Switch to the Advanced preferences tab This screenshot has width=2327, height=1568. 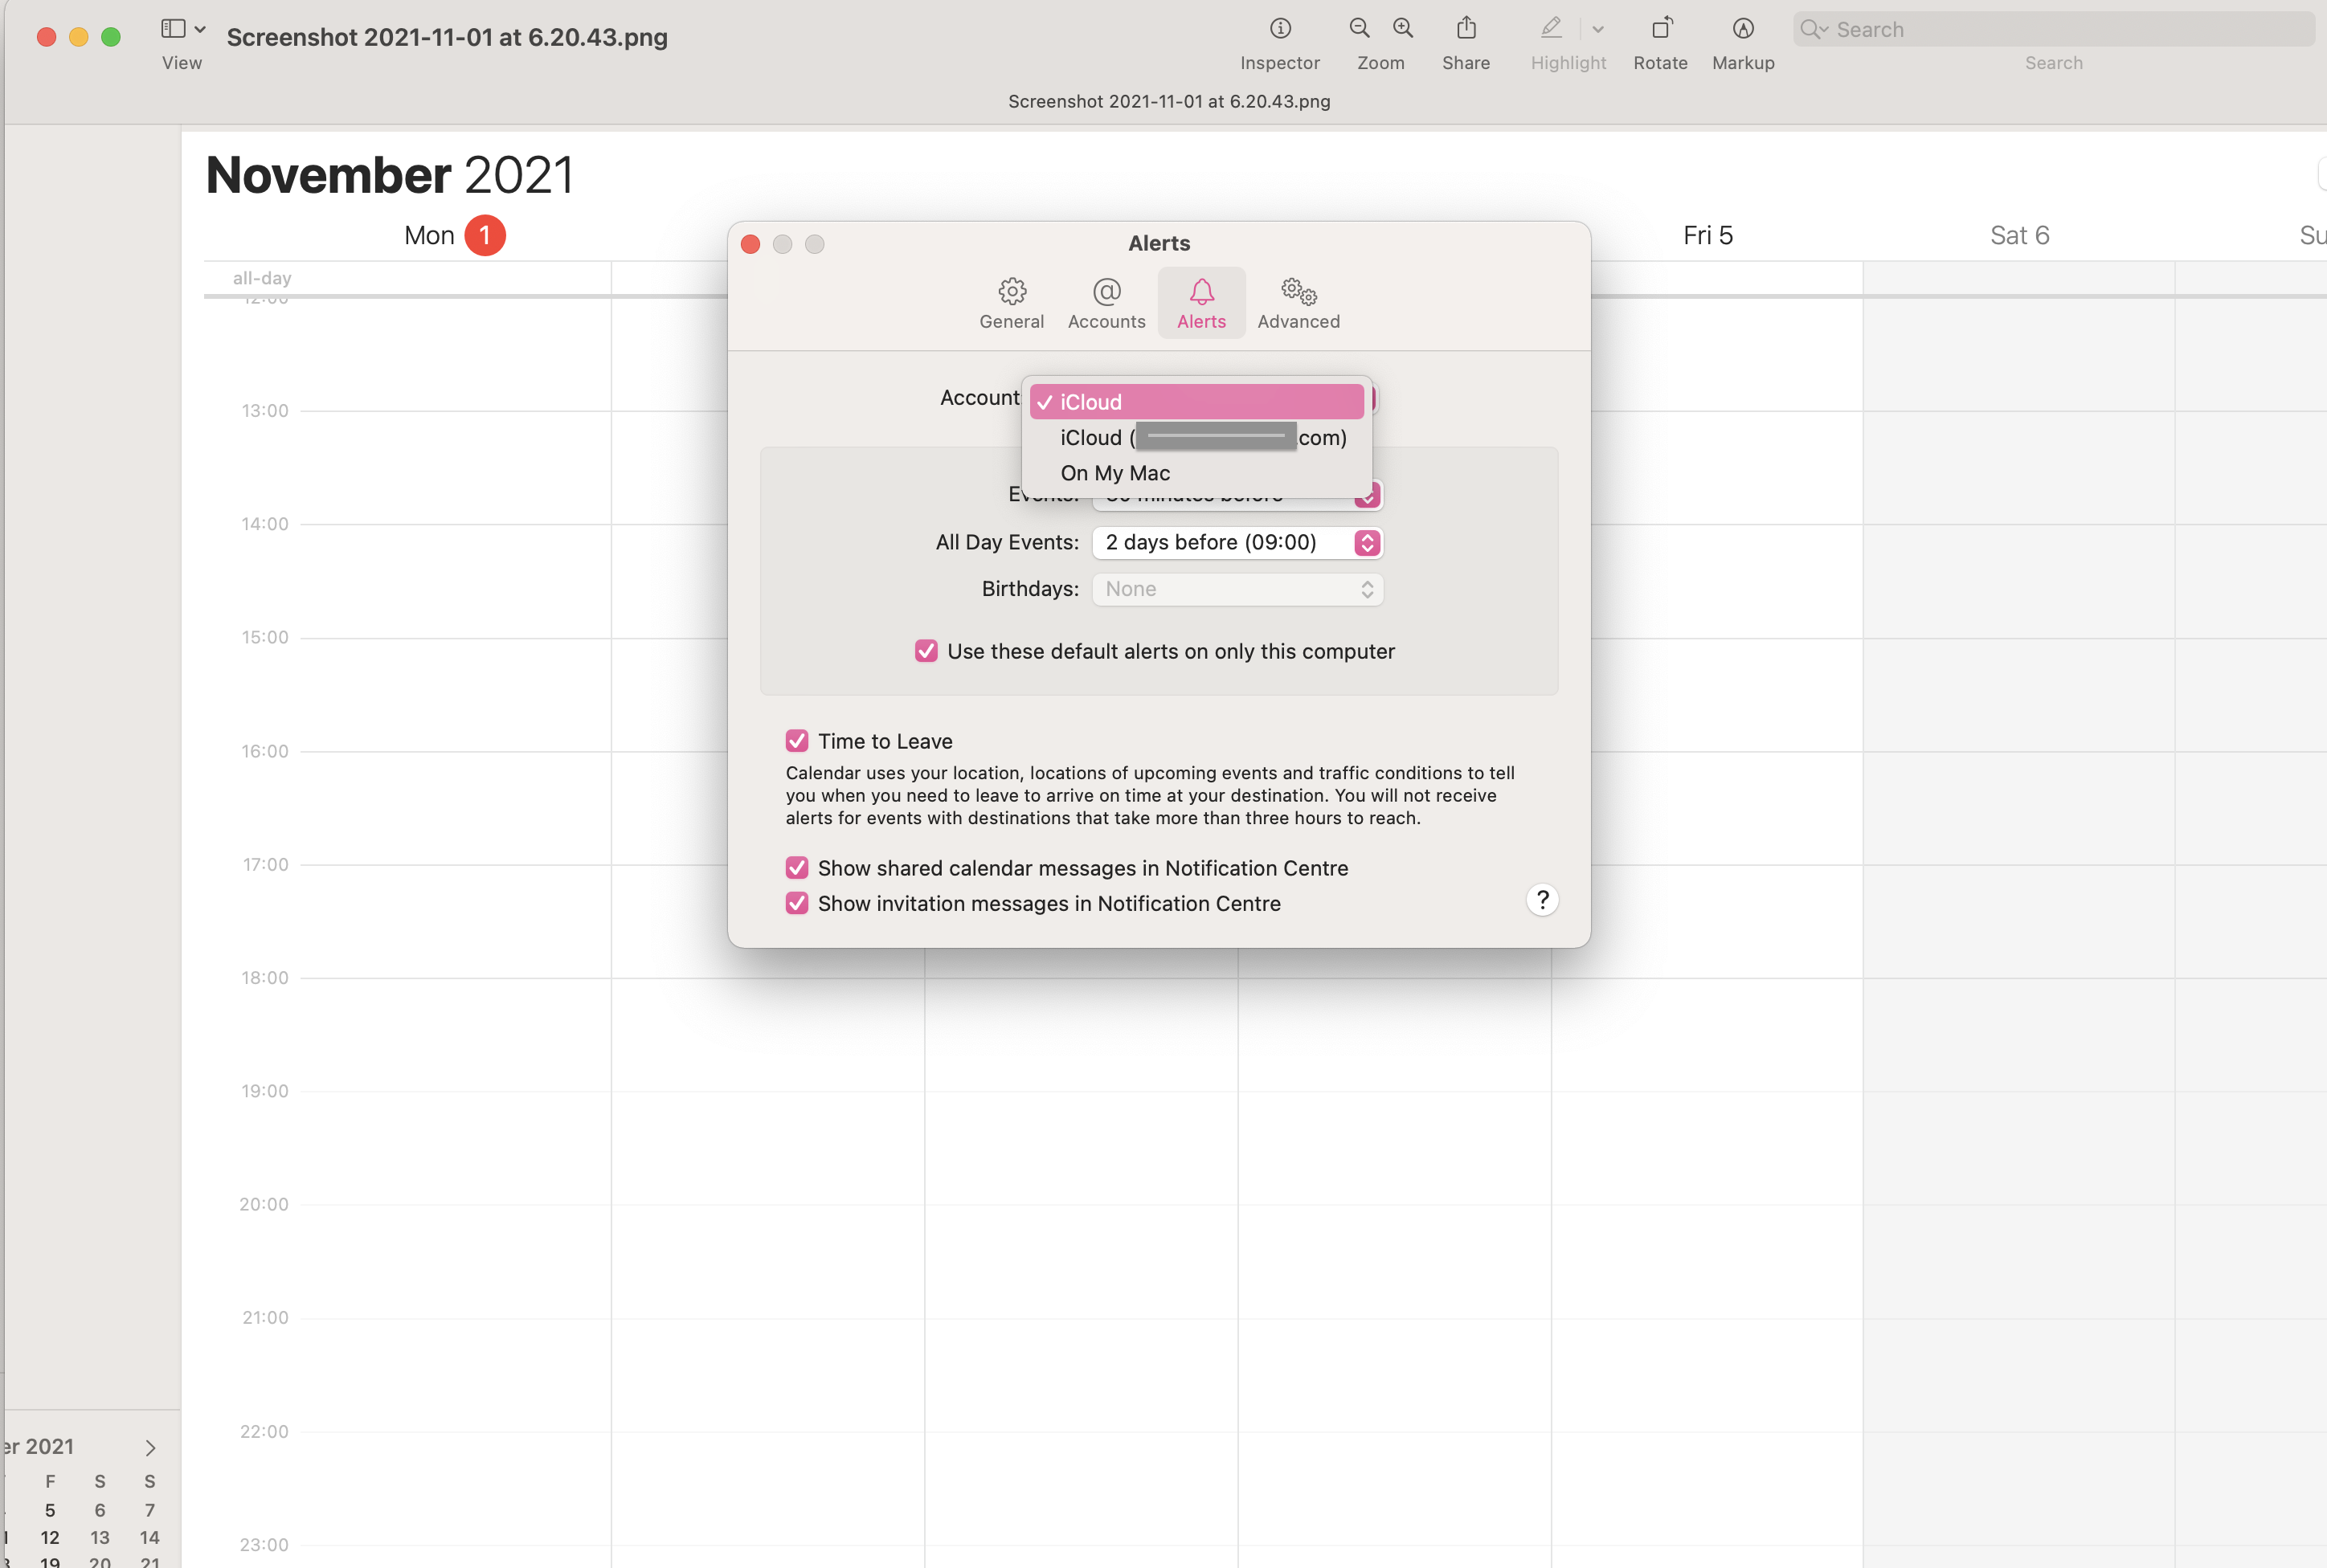point(1298,303)
